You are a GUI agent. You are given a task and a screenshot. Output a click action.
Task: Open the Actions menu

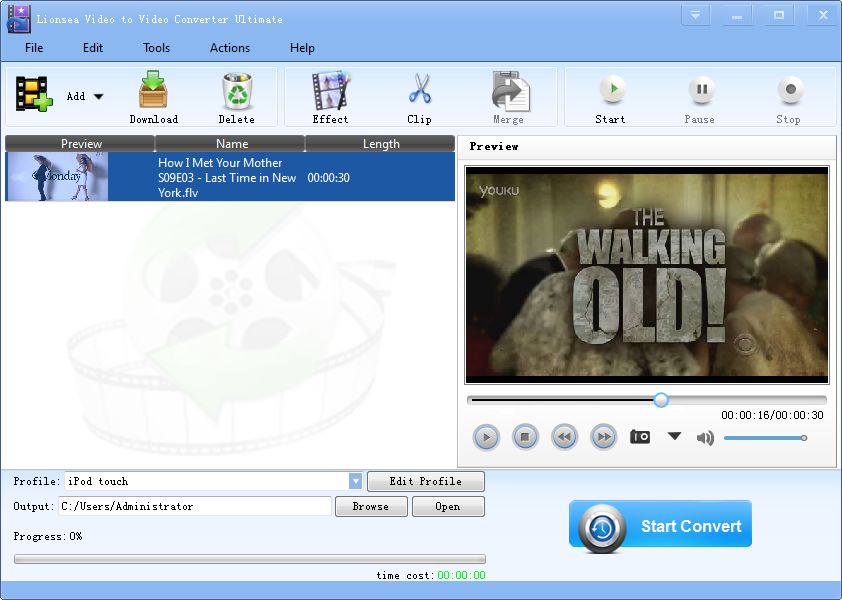(x=230, y=48)
